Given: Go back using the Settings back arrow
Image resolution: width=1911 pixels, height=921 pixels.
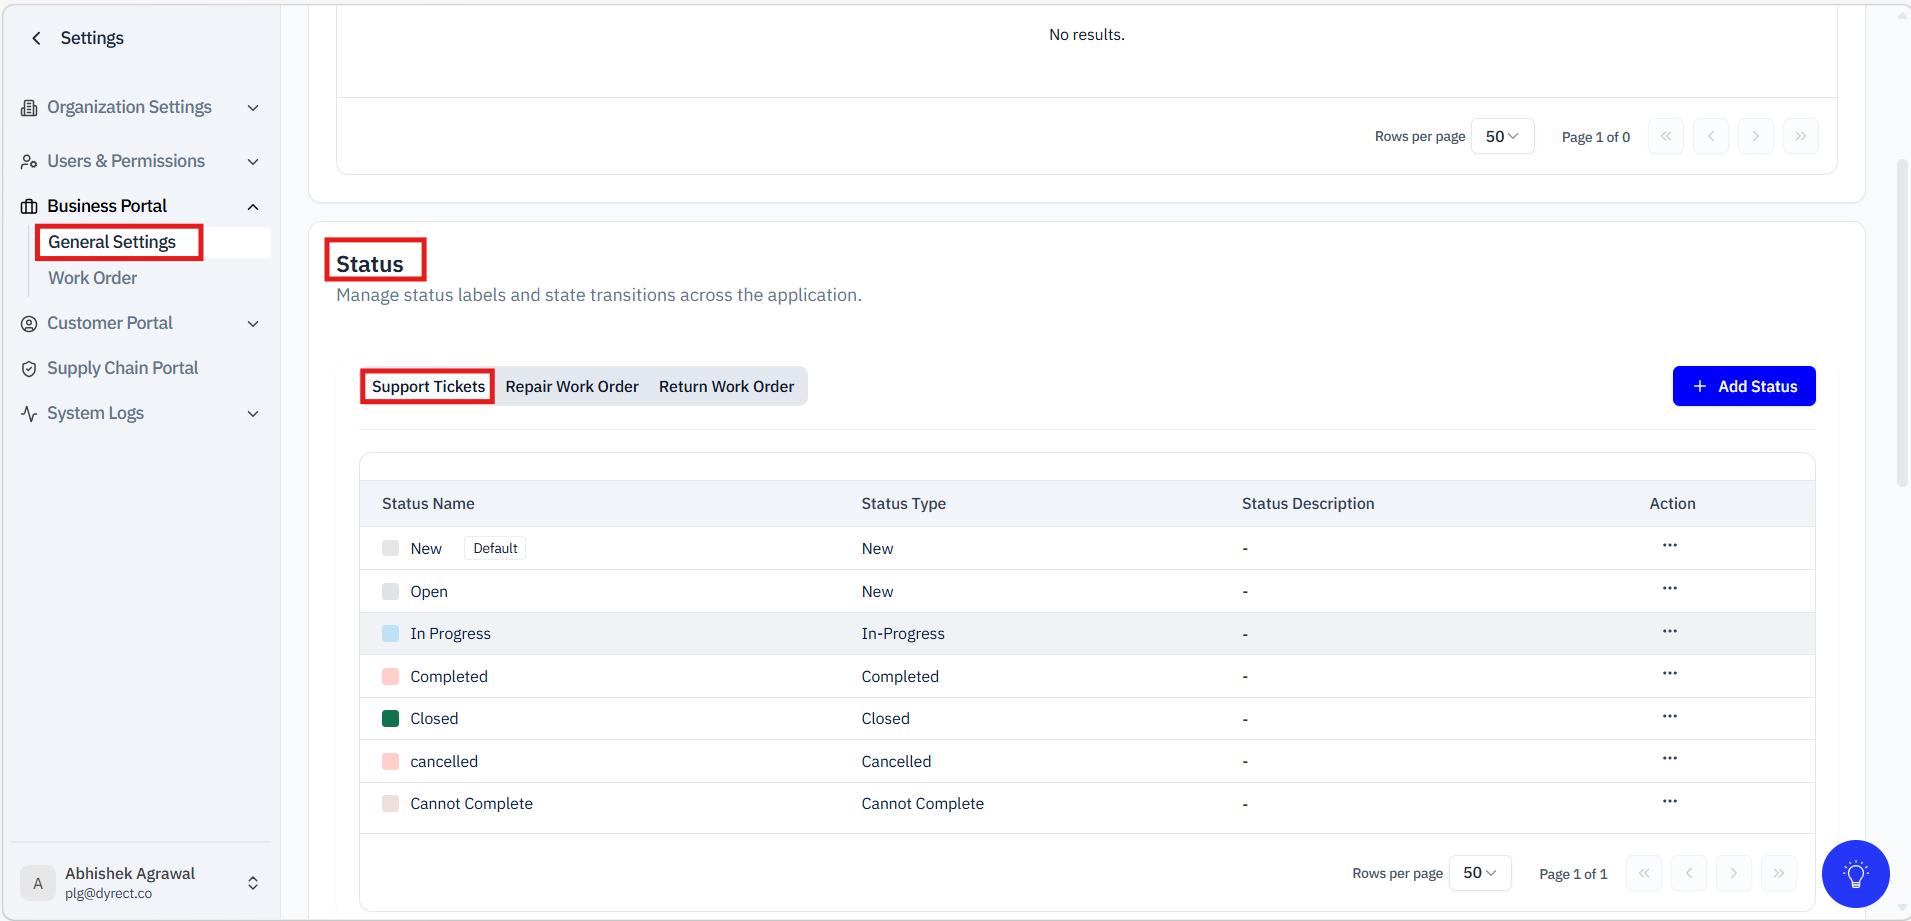Looking at the screenshot, I should point(37,38).
